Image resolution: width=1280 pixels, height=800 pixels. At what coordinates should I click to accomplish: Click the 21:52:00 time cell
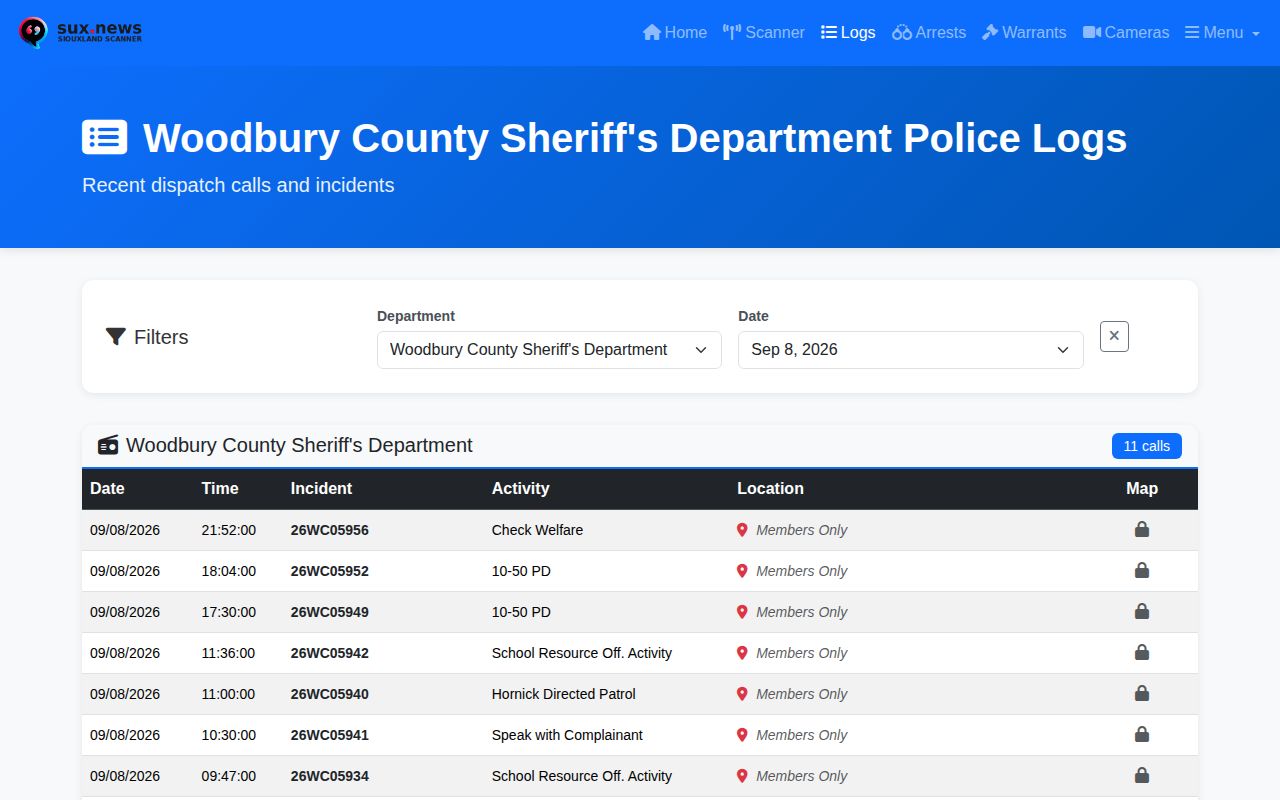(228, 530)
